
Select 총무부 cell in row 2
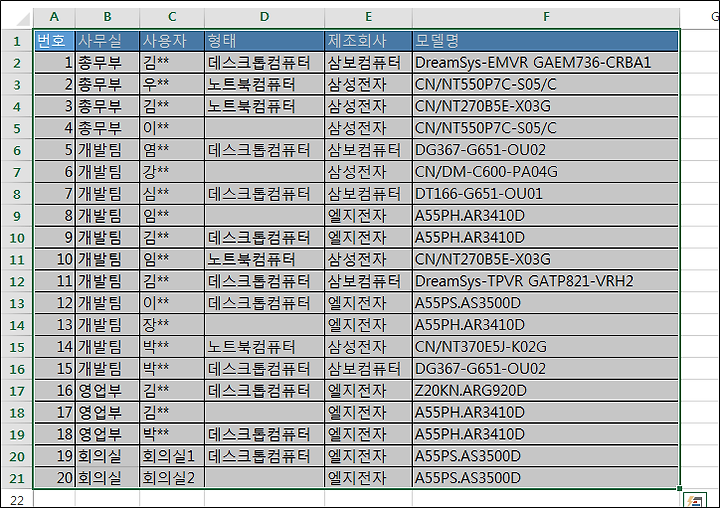tap(107, 62)
